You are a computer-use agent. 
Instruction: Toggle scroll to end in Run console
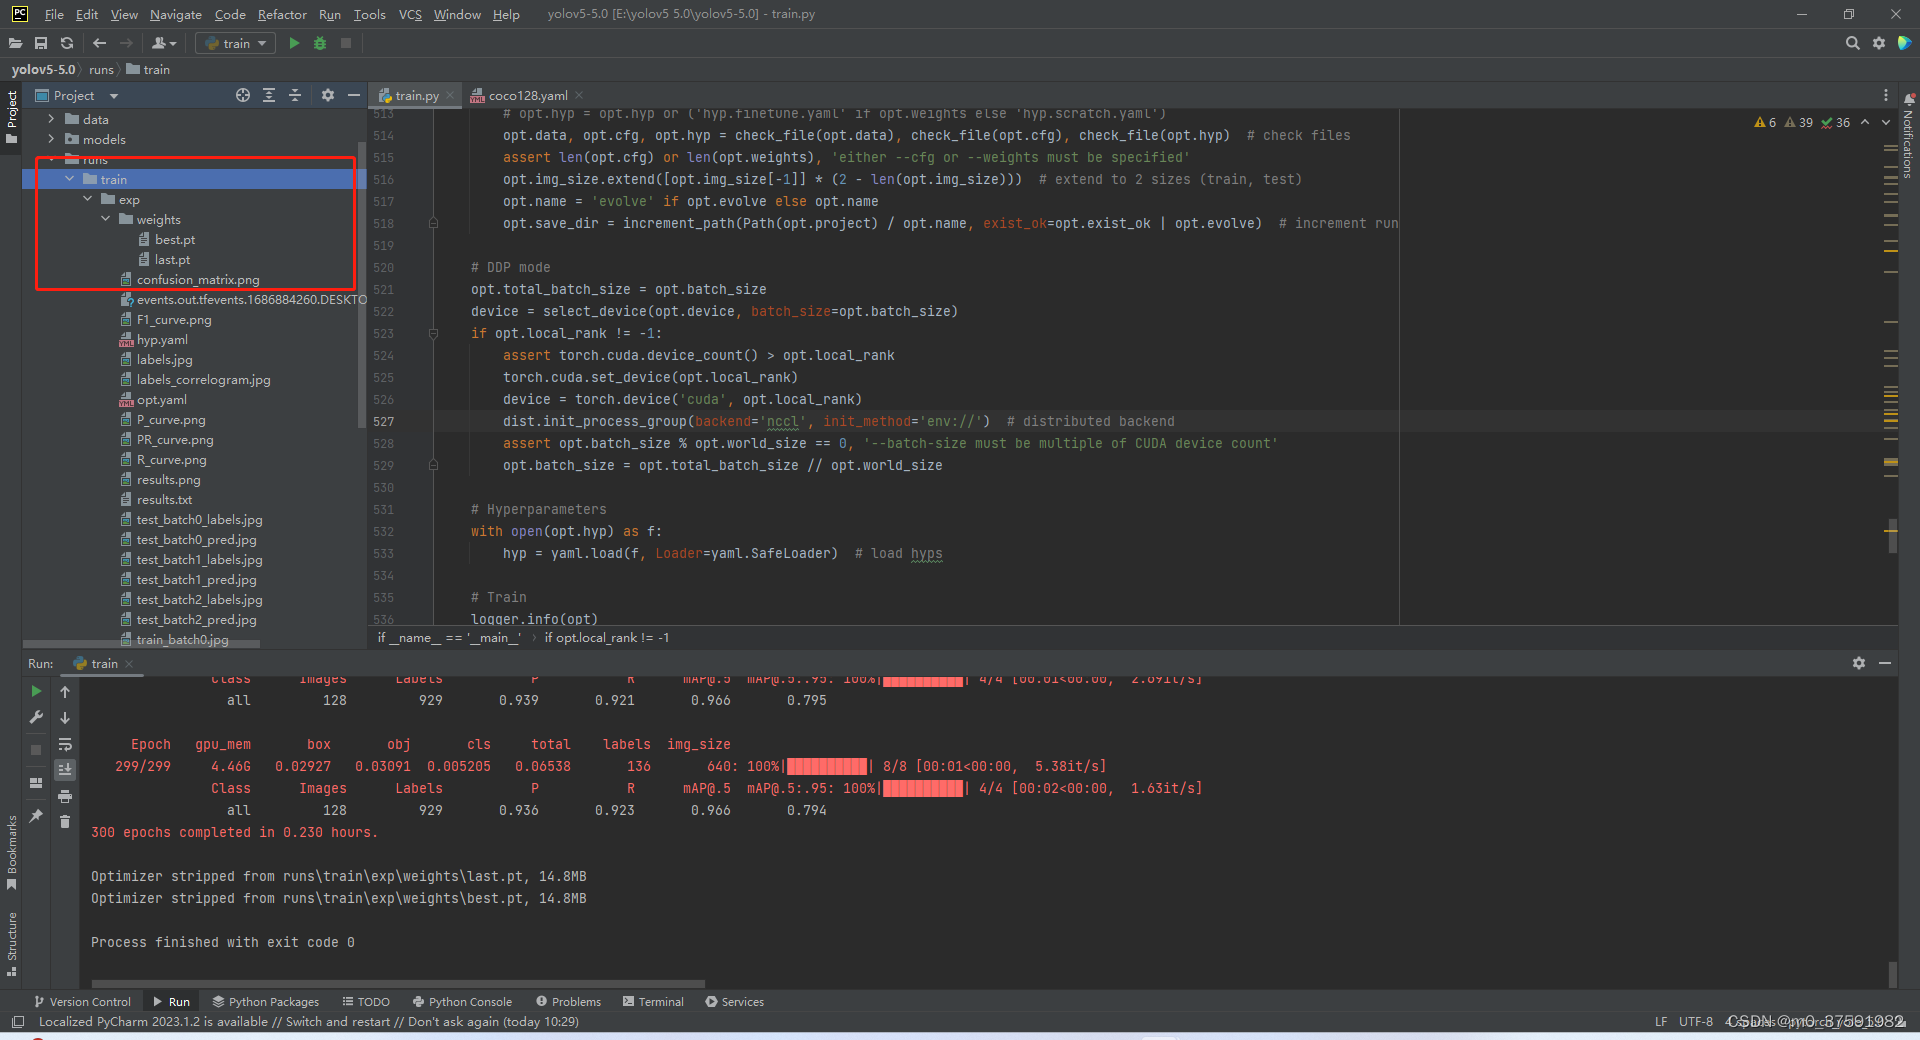tap(65, 770)
